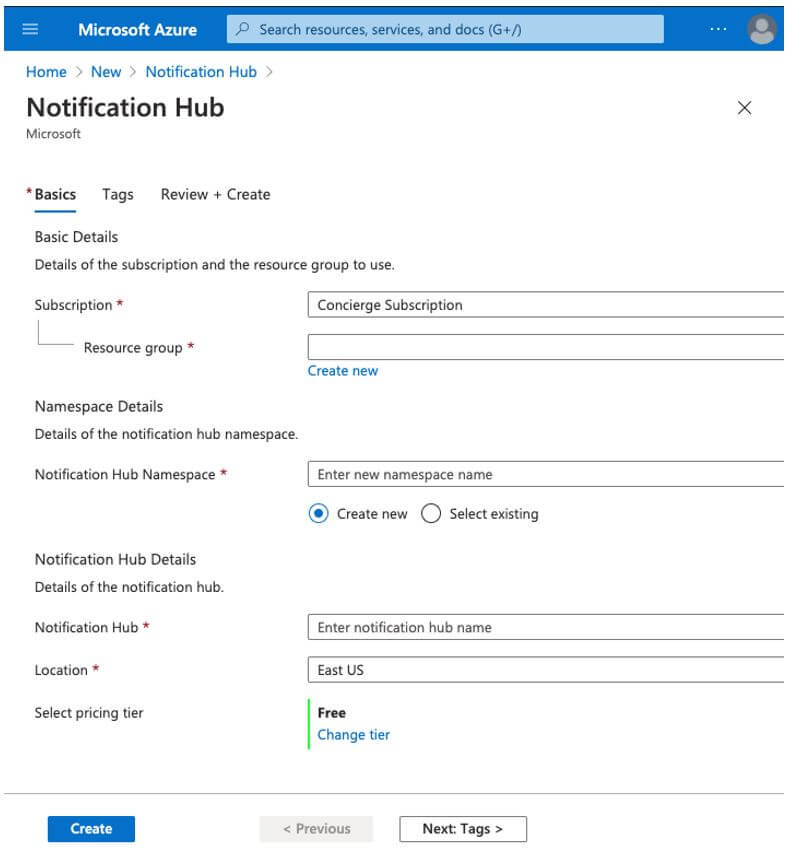The image size is (795, 852).
Task: Open the hamburger portal menu
Action: [x=30, y=29]
